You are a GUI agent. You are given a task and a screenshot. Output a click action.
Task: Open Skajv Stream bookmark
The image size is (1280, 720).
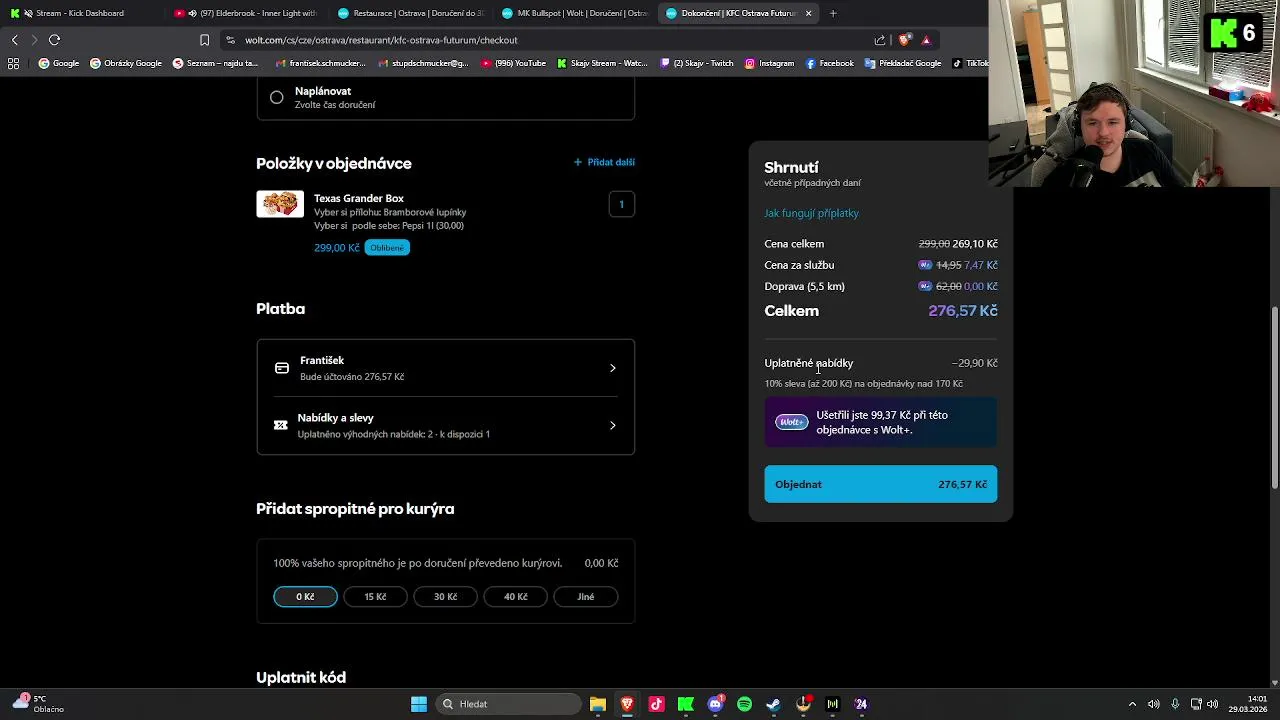coord(603,63)
